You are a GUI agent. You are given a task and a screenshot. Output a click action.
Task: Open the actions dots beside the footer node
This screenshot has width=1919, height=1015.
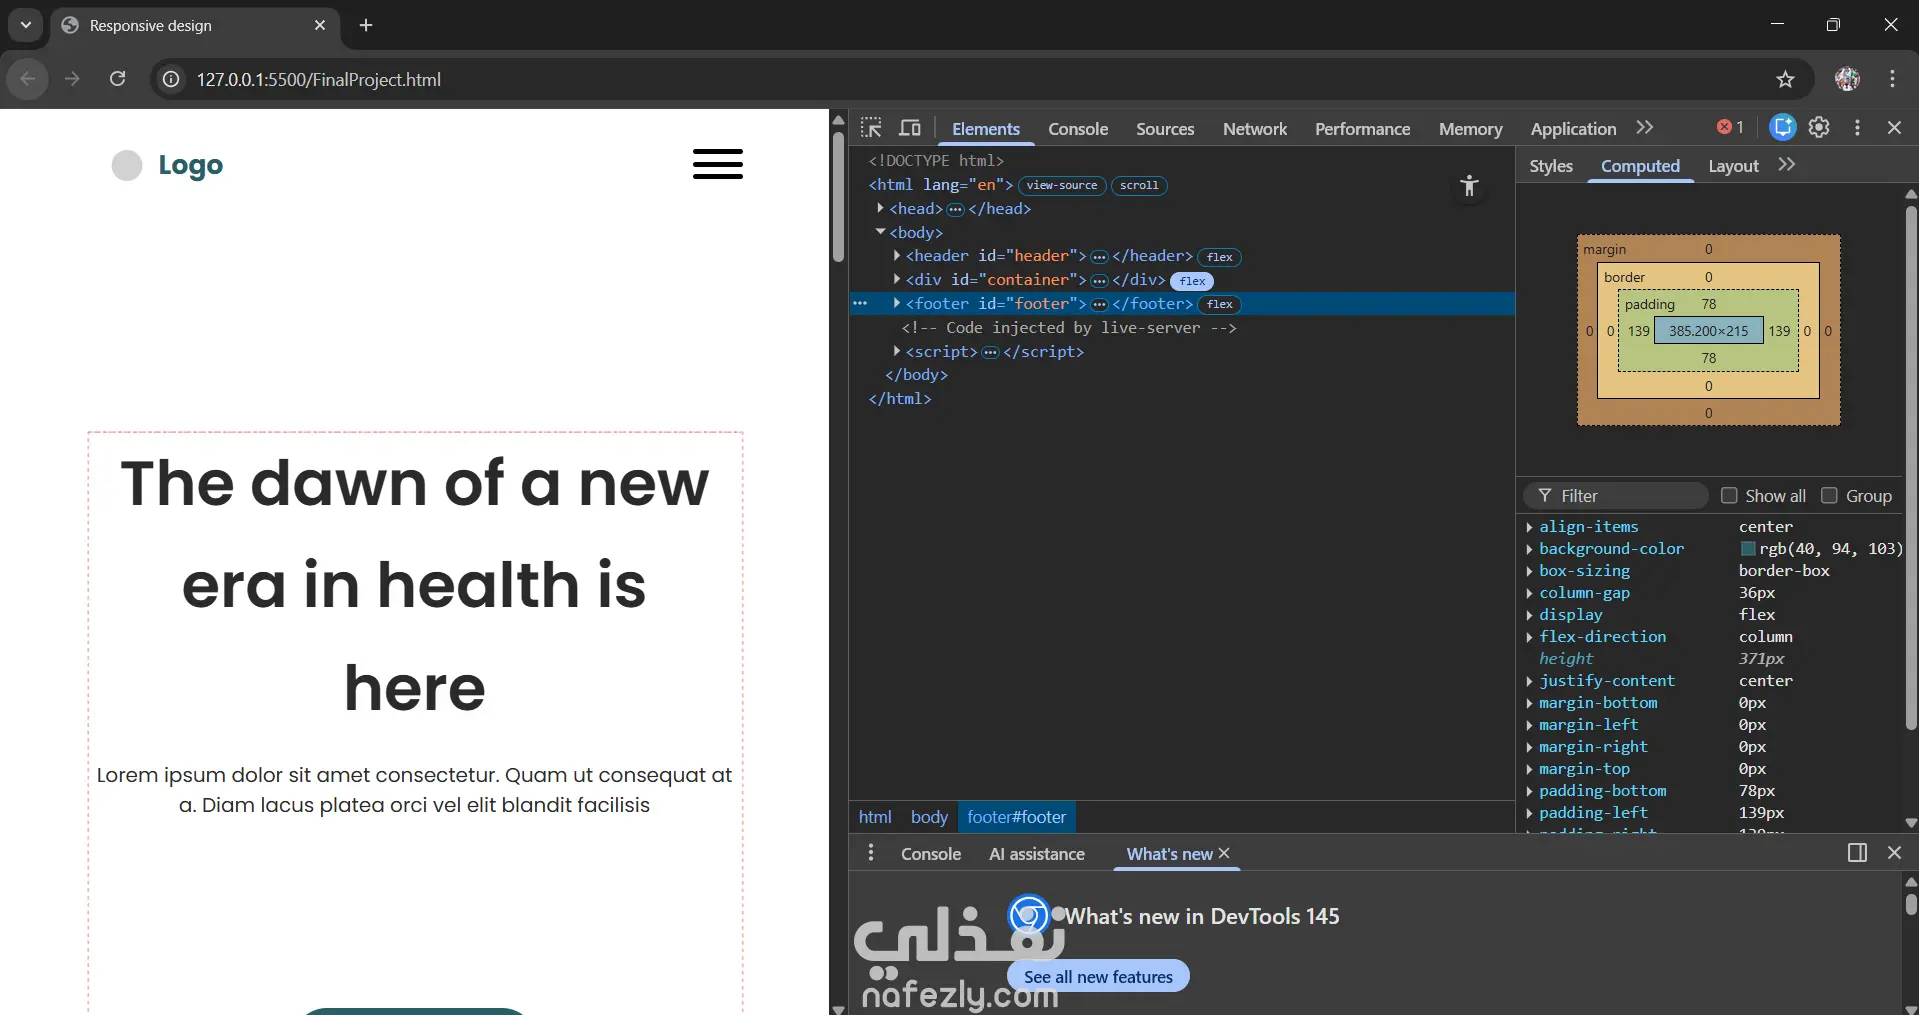point(860,303)
